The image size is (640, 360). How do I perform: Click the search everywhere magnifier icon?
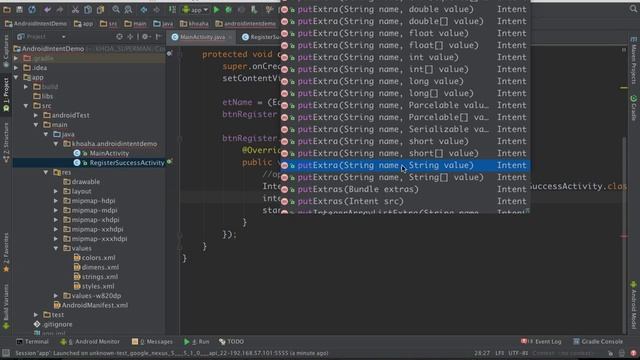click(x=633, y=9)
